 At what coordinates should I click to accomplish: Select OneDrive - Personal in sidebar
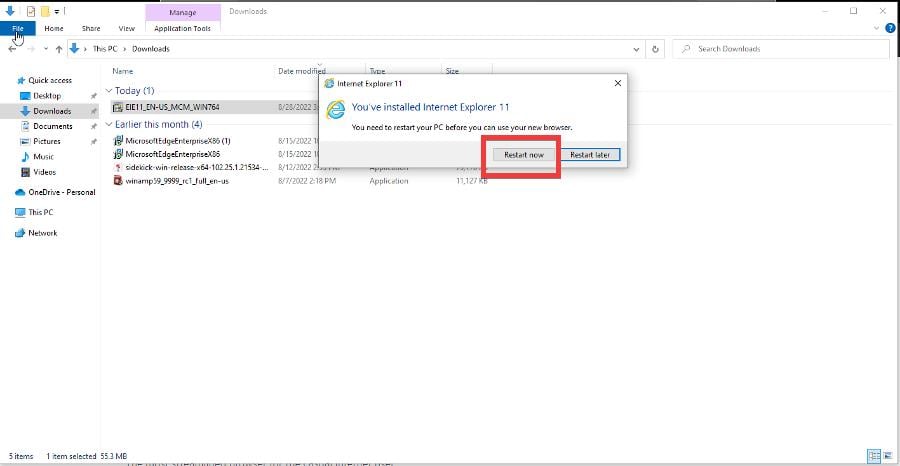pyautogui.click(x=61, y=192)
